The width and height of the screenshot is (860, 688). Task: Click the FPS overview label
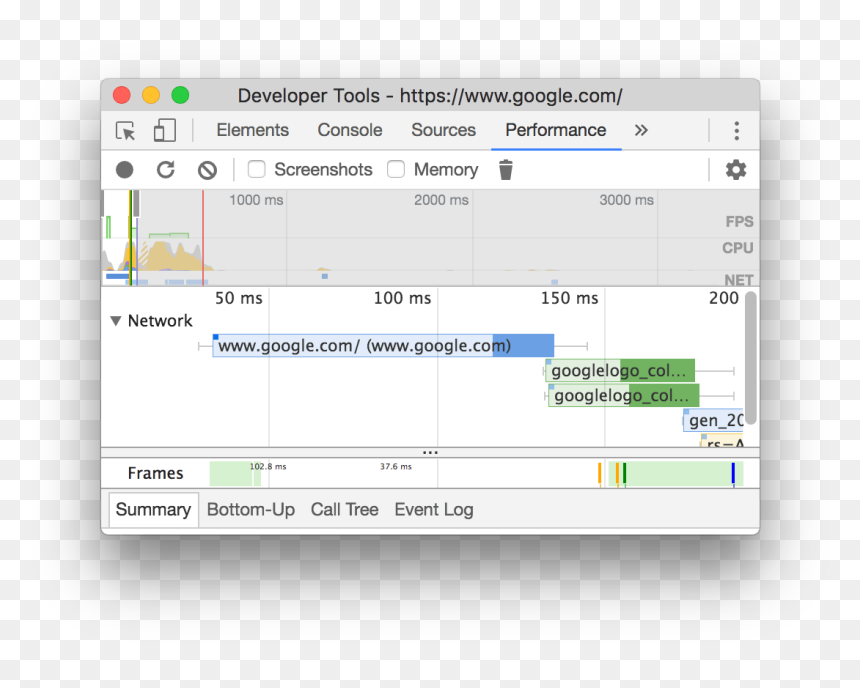[x=739, y=222]
